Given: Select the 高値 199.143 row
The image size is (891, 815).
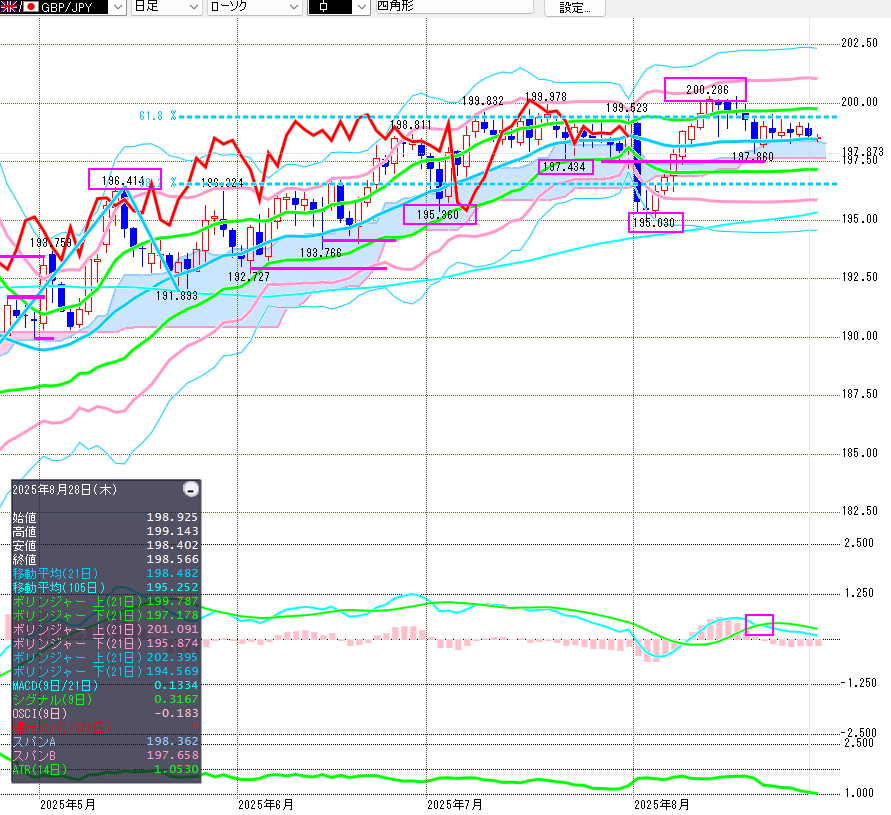Looking at the screenshot, I should 106,531.
